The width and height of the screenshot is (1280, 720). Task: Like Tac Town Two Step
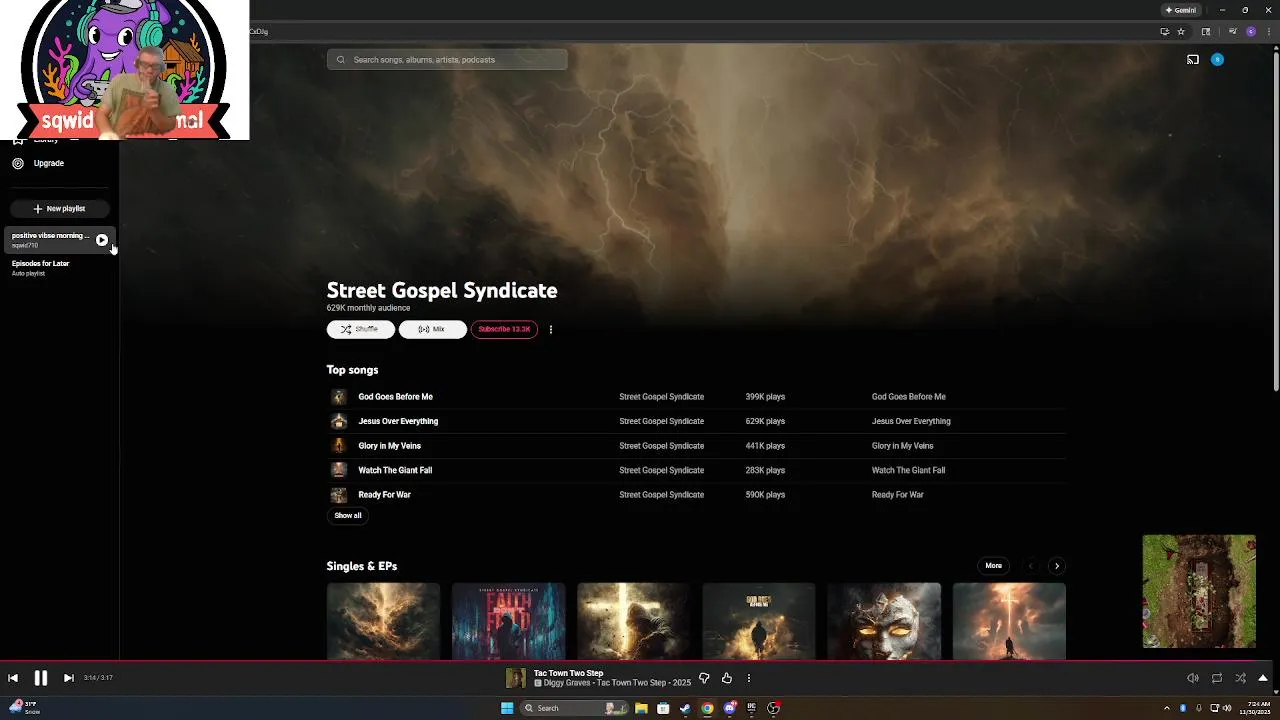(x=727, y=678)
